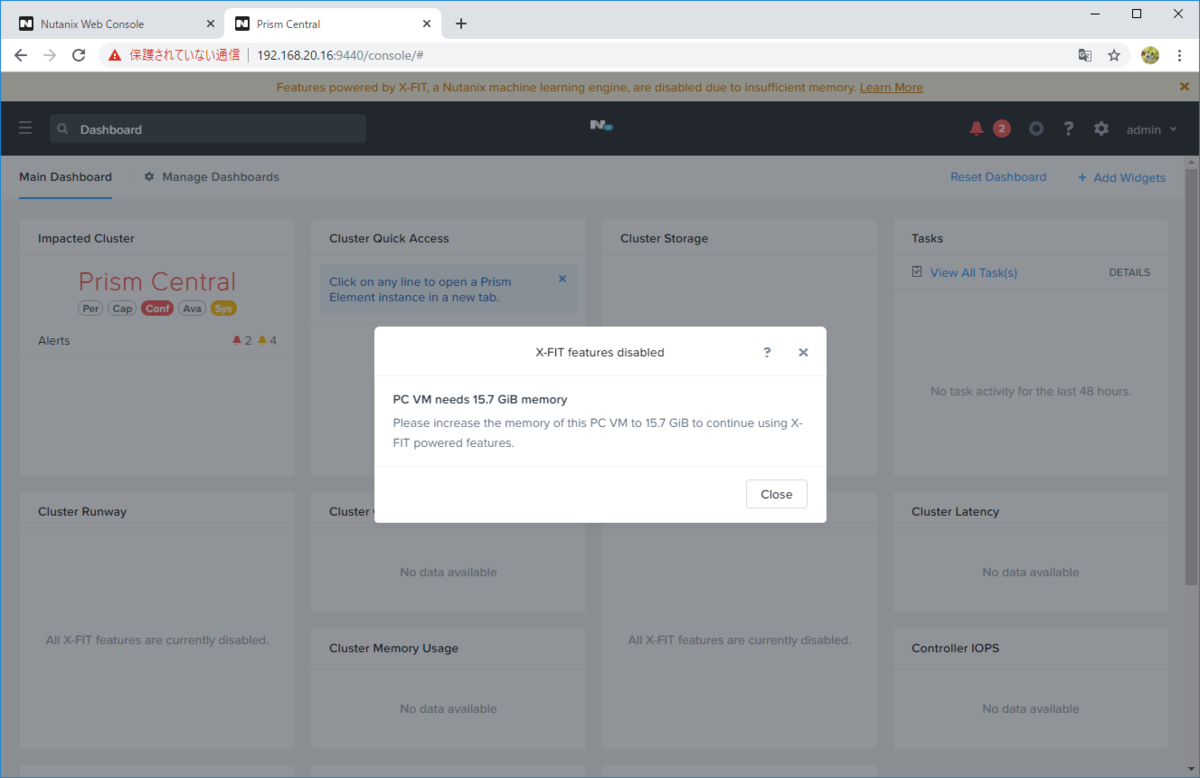The width and height of the screenshot is (1200, 778).
Task: Click Add Widgets link
Action: [x=1121, y=178]
